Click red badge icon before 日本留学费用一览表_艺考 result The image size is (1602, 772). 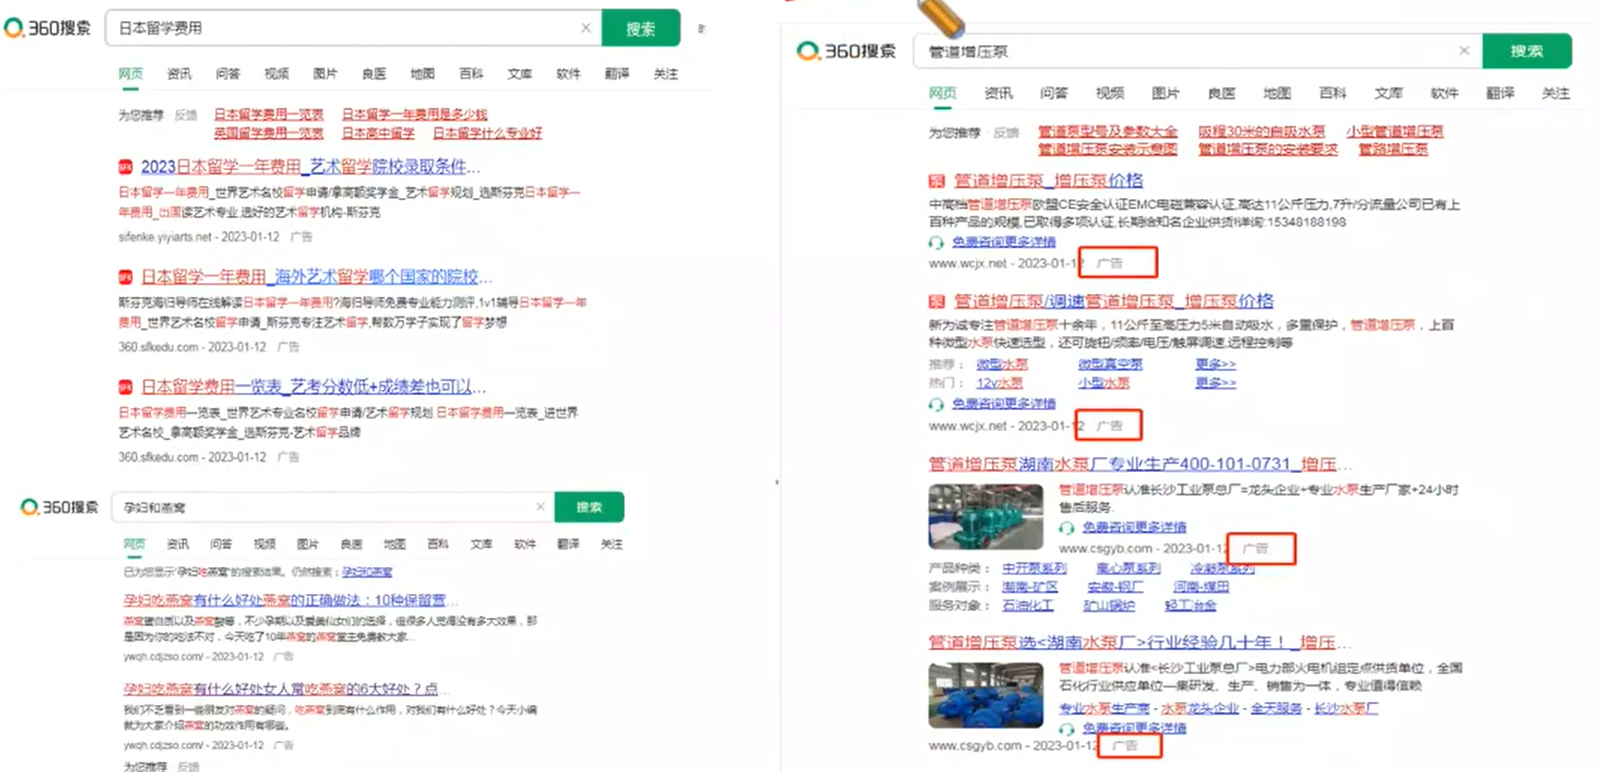(x=125, y=387)
